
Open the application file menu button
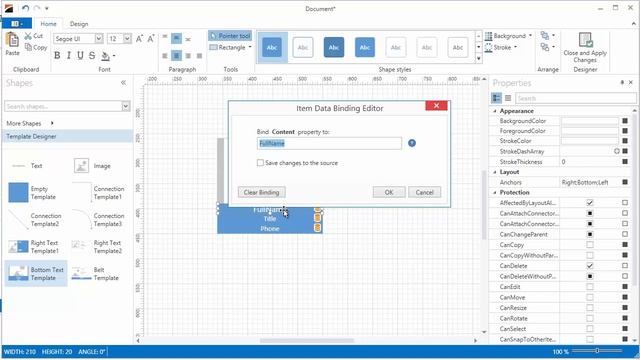[17, 24]
